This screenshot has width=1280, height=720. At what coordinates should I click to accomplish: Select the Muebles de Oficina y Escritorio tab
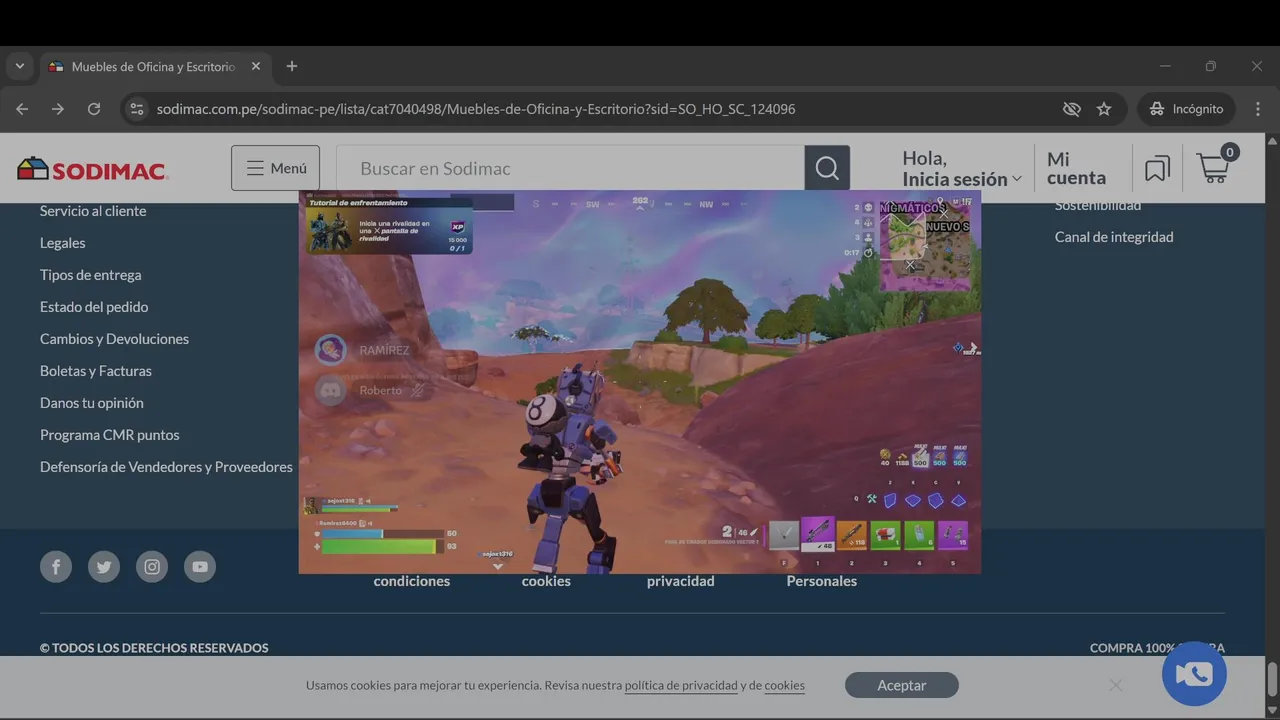pyautogui.click(x=154, y=66)
